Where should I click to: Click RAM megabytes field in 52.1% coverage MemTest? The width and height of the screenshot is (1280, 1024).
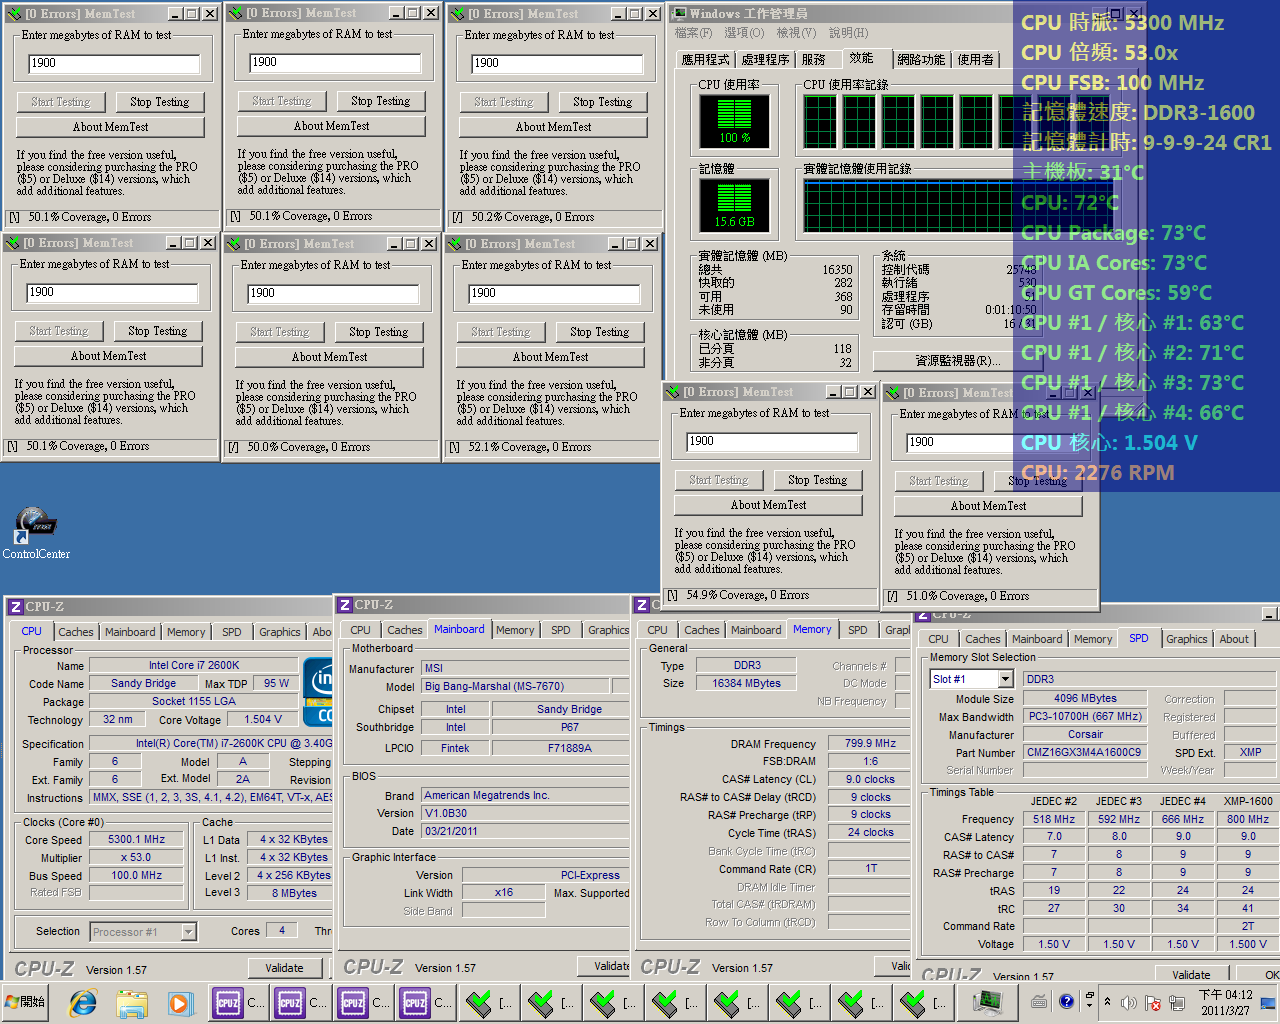[554, 293]
